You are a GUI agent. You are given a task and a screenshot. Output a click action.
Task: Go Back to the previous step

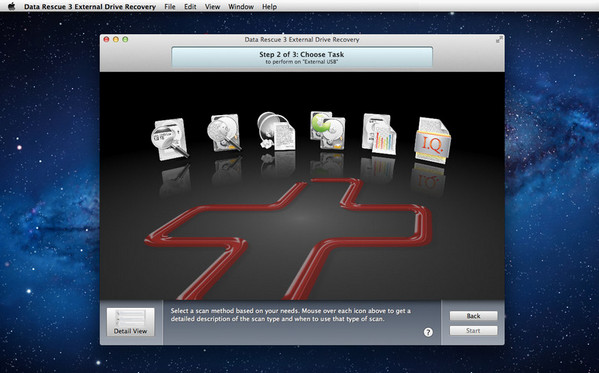pos(473,316)
